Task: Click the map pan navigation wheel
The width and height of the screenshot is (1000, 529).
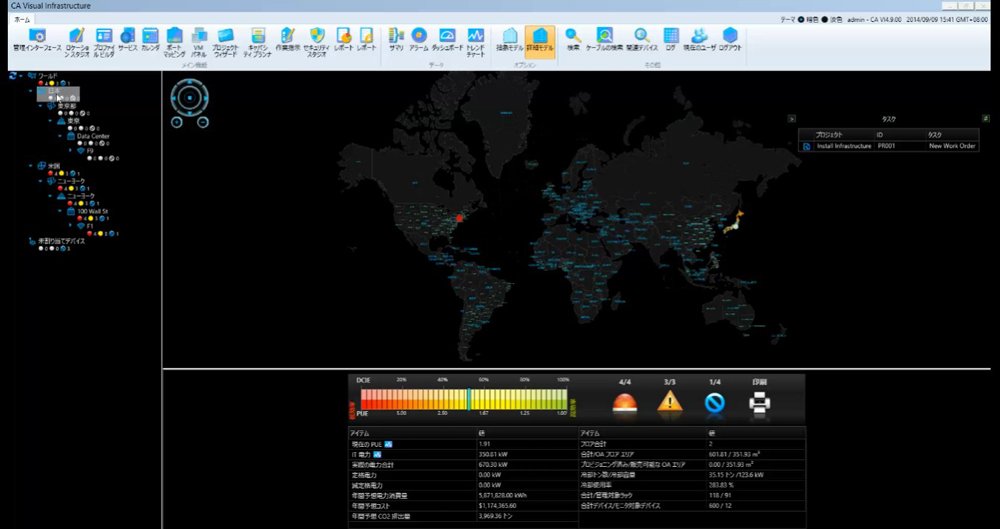Action: [x=189, y=98]
